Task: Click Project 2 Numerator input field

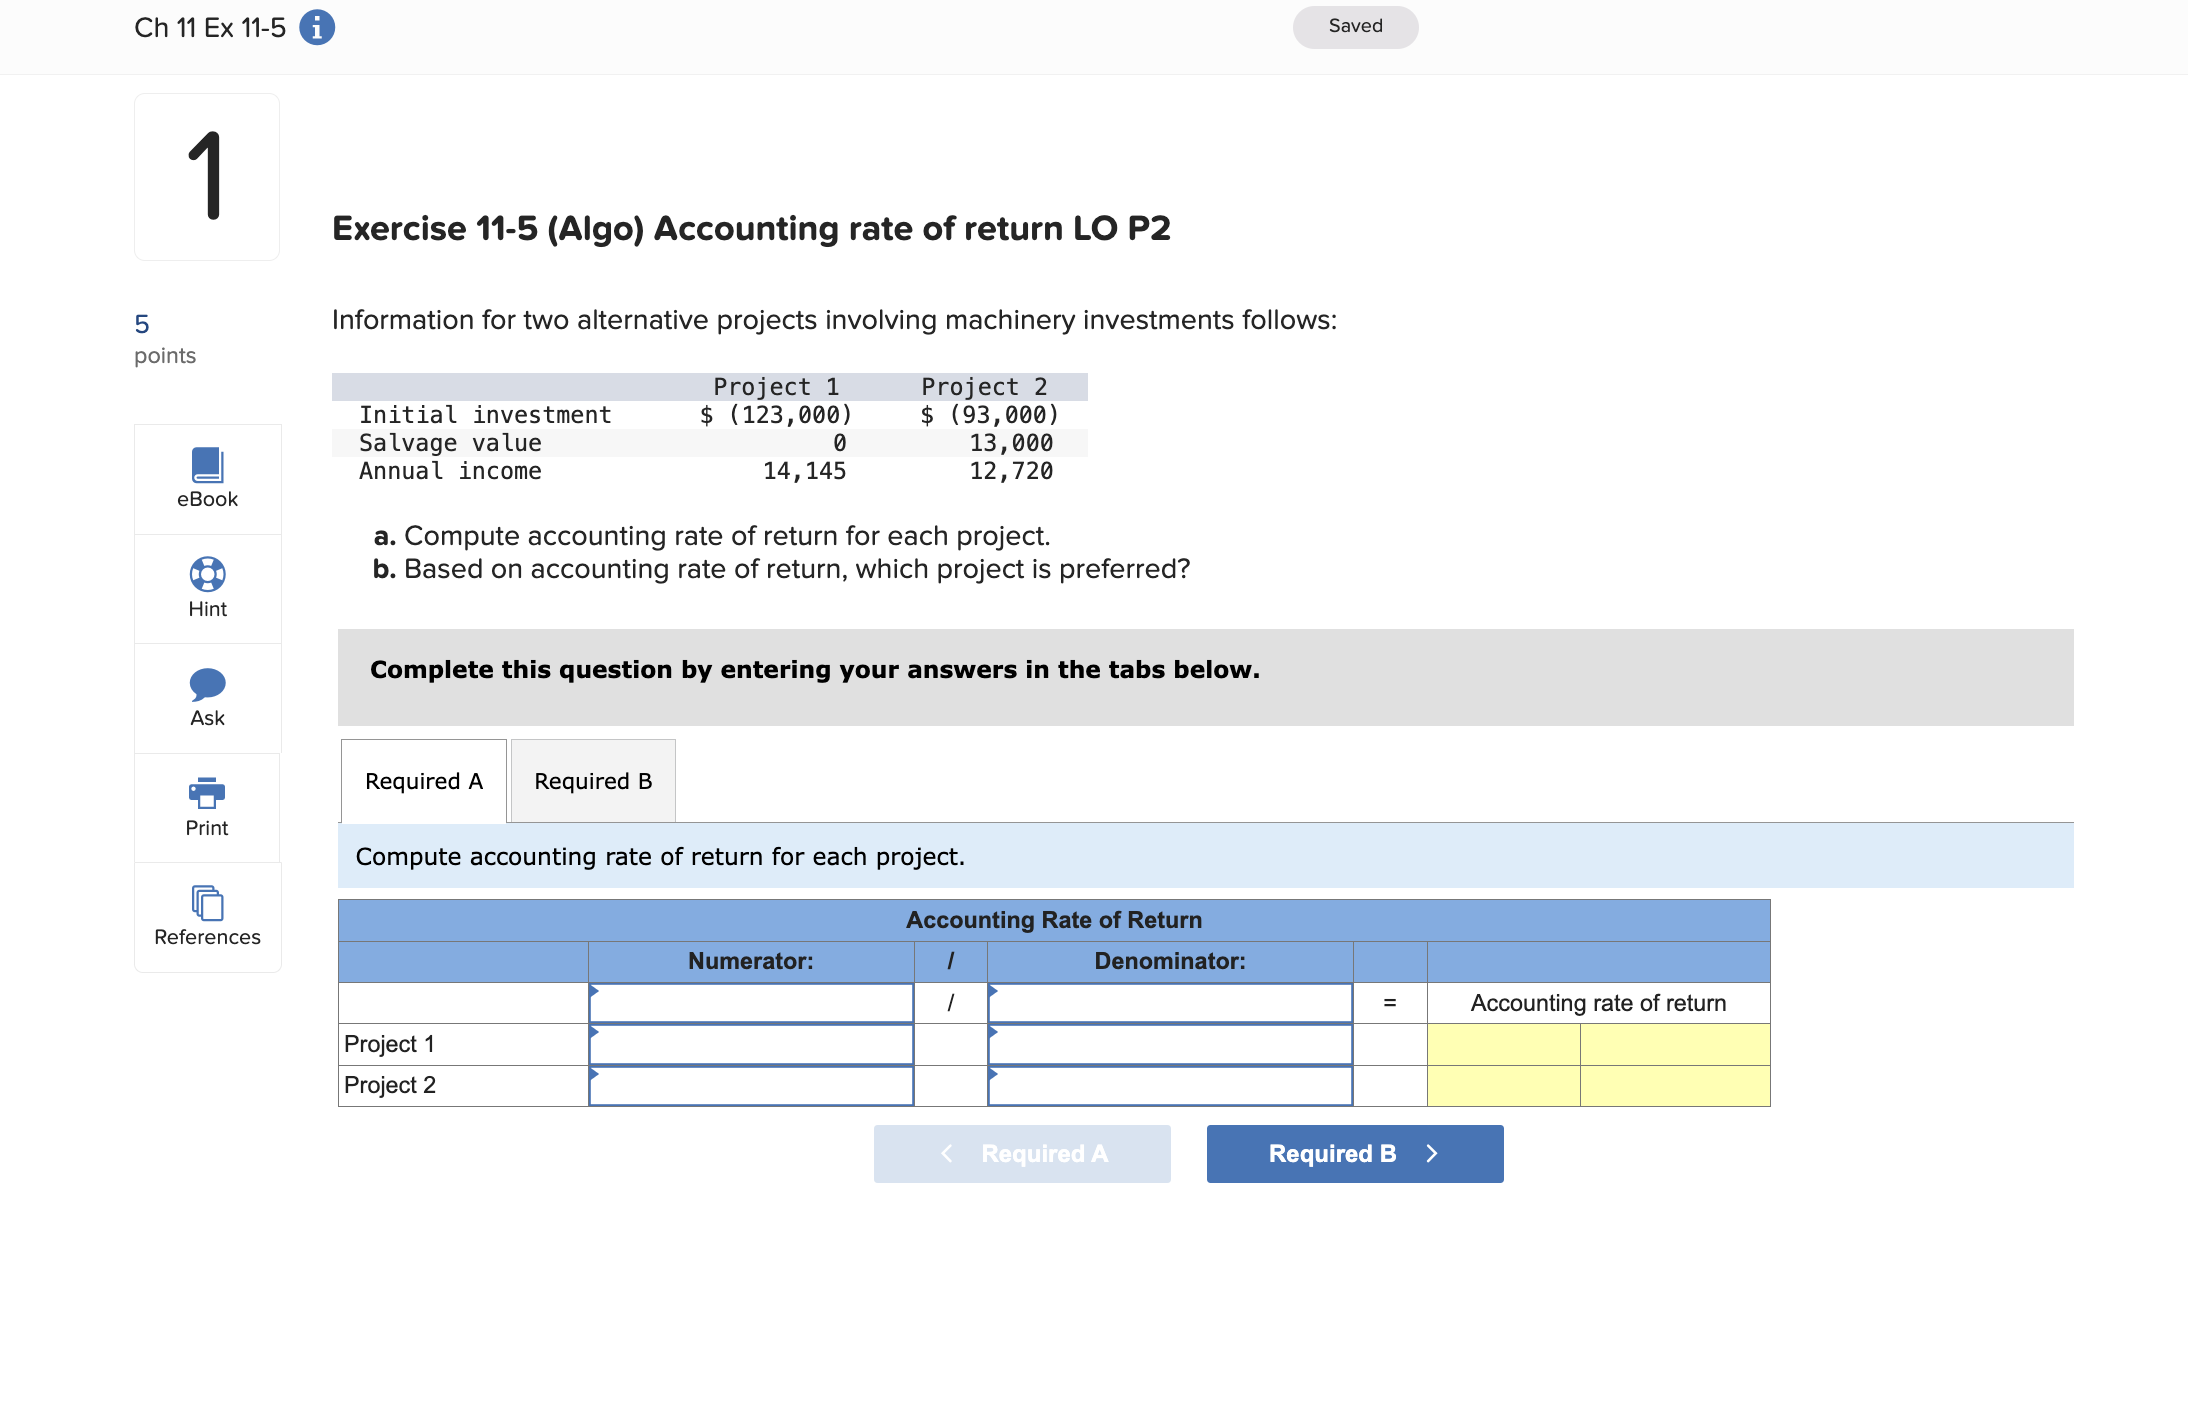Action: (x=750, y=1084)
